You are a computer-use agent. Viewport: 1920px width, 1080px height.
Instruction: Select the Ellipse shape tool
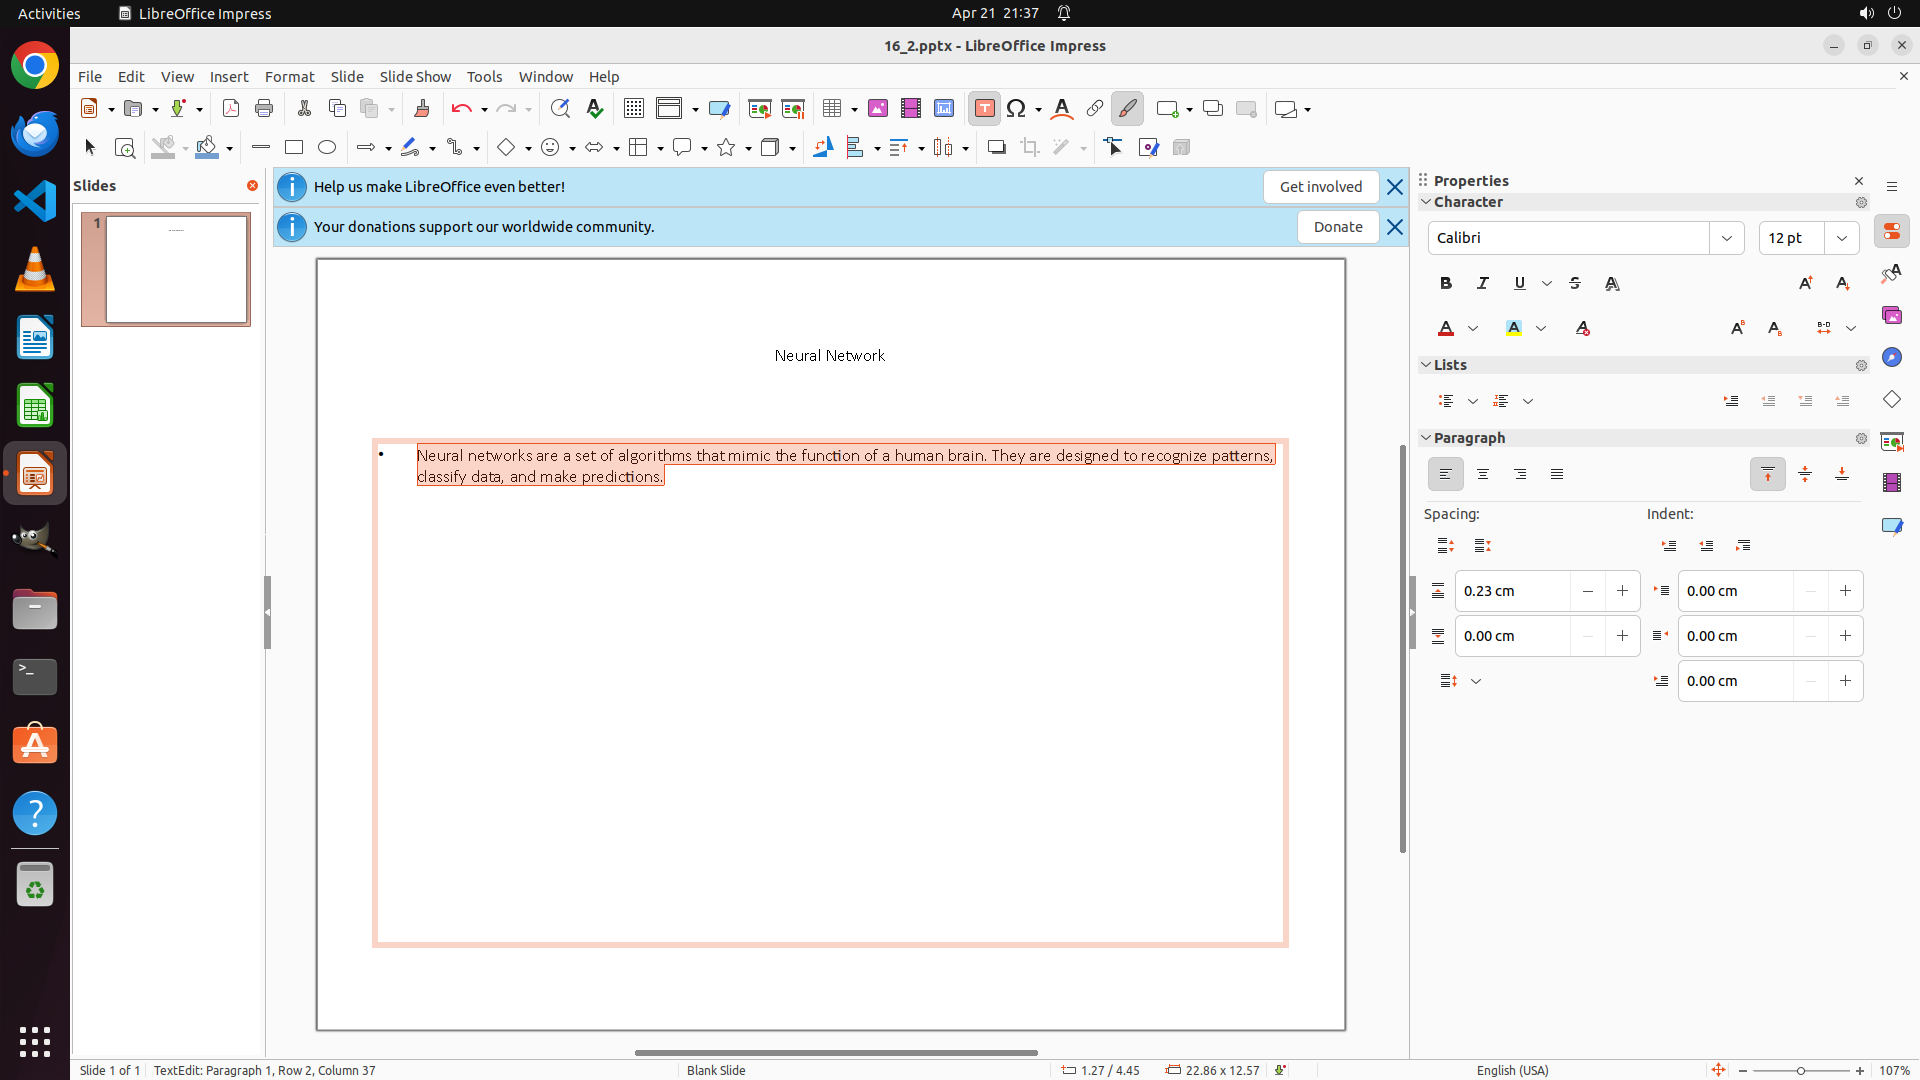[327, 148]
